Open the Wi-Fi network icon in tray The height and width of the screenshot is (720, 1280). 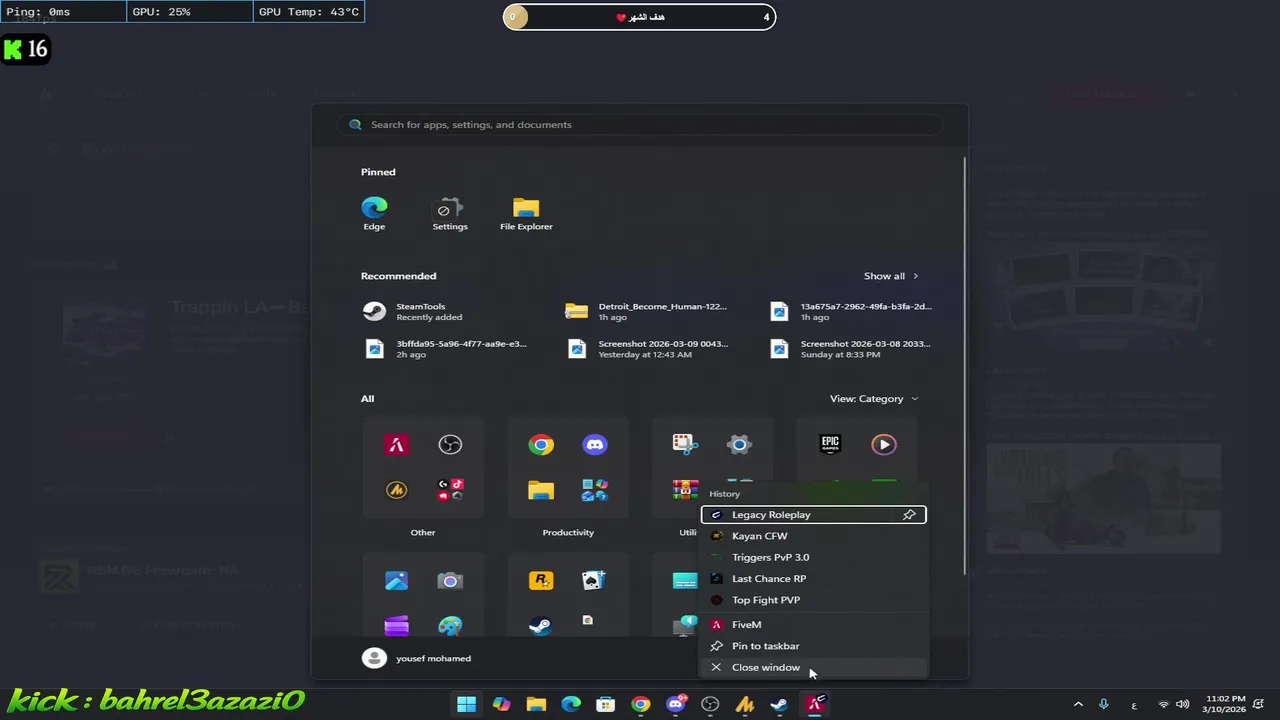click(1163, 704)
